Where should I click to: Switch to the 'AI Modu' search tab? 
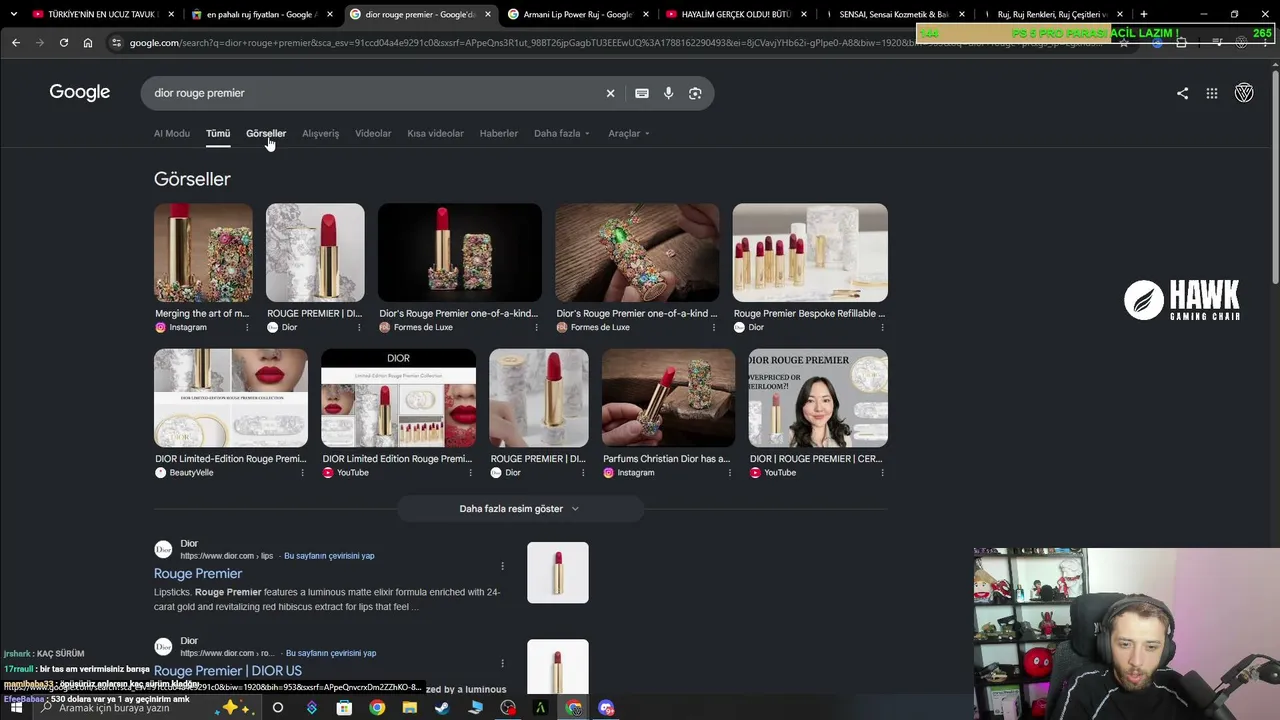point(172,133)
